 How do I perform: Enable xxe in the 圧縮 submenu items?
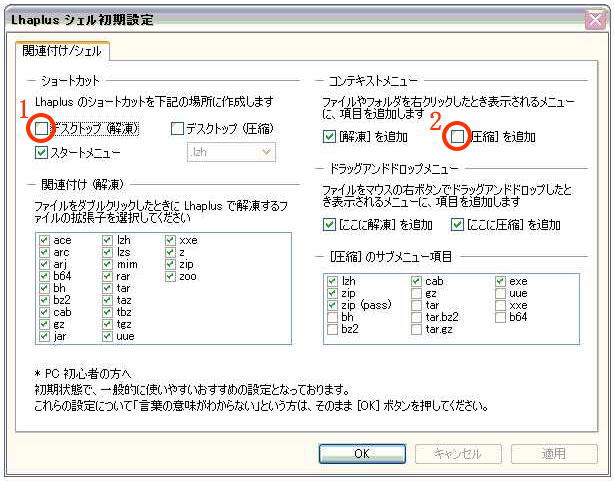(x=500, y=305)
